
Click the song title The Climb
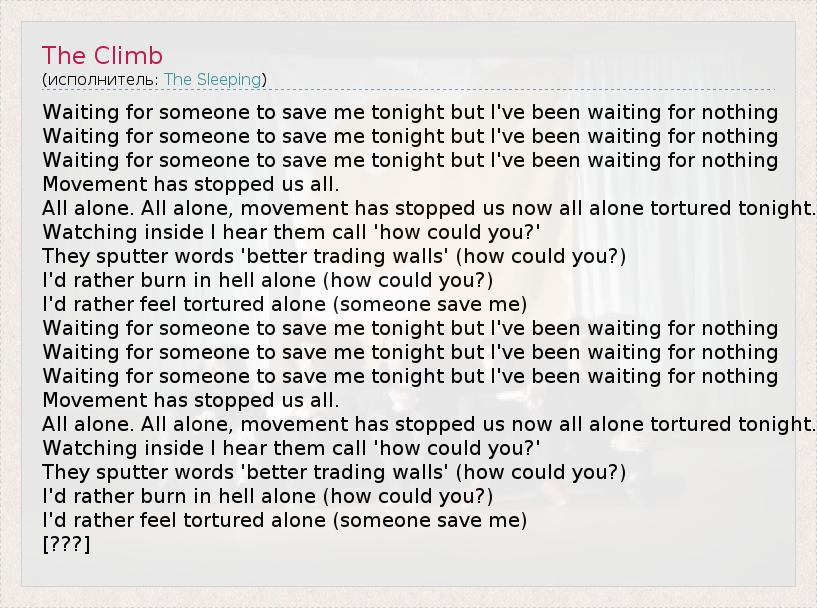[102, 56]
